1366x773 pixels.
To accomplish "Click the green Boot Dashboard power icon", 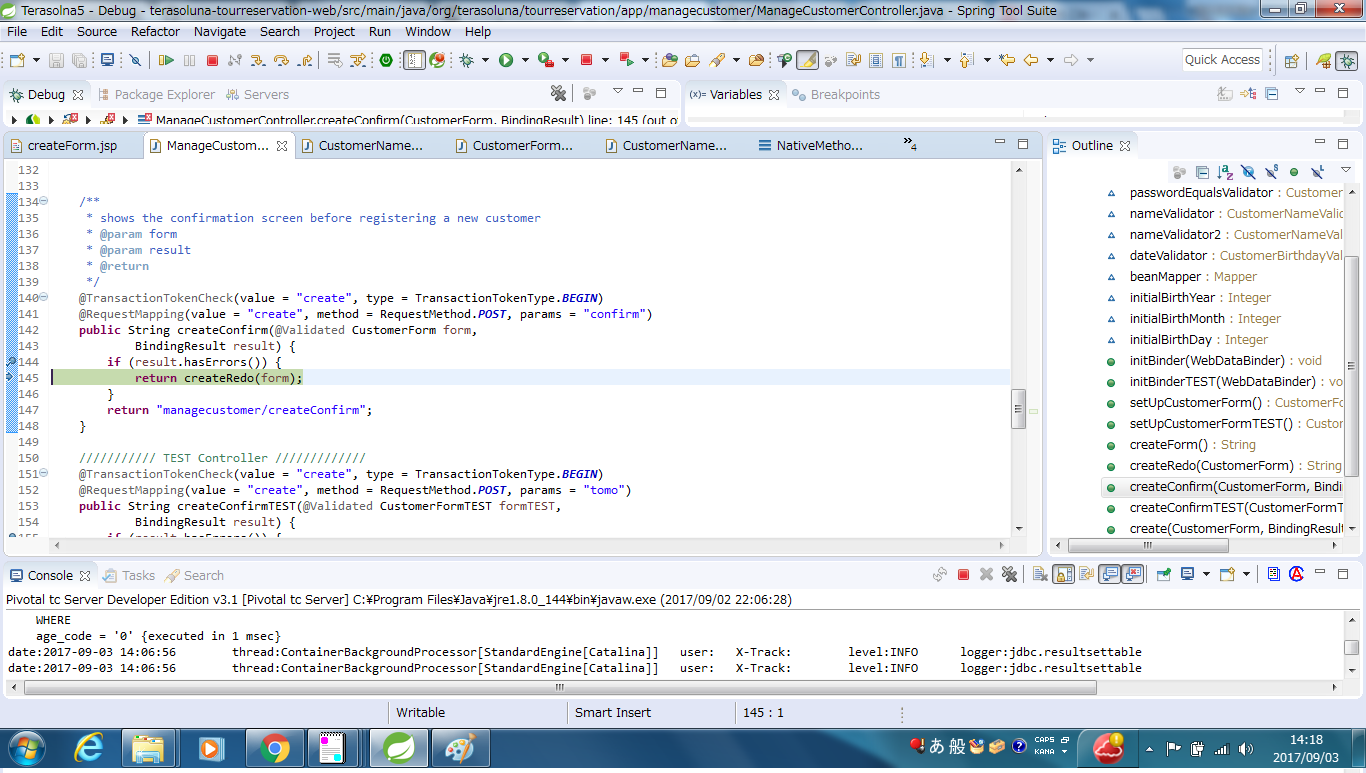I will point(386,60).
